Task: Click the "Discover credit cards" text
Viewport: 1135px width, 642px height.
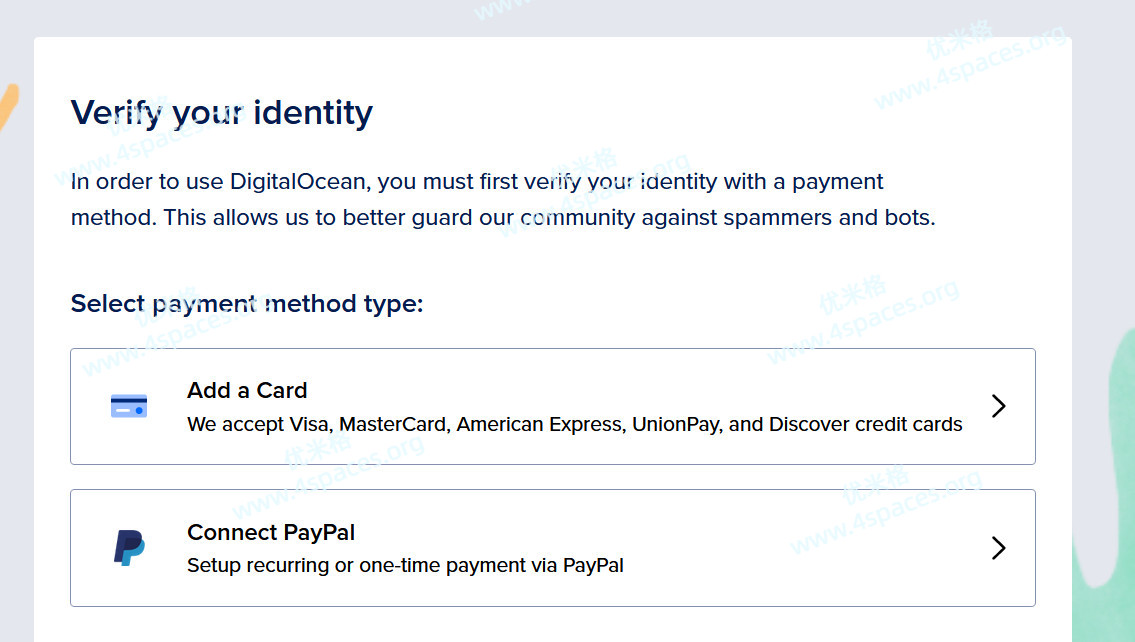Action: (865, 424)
